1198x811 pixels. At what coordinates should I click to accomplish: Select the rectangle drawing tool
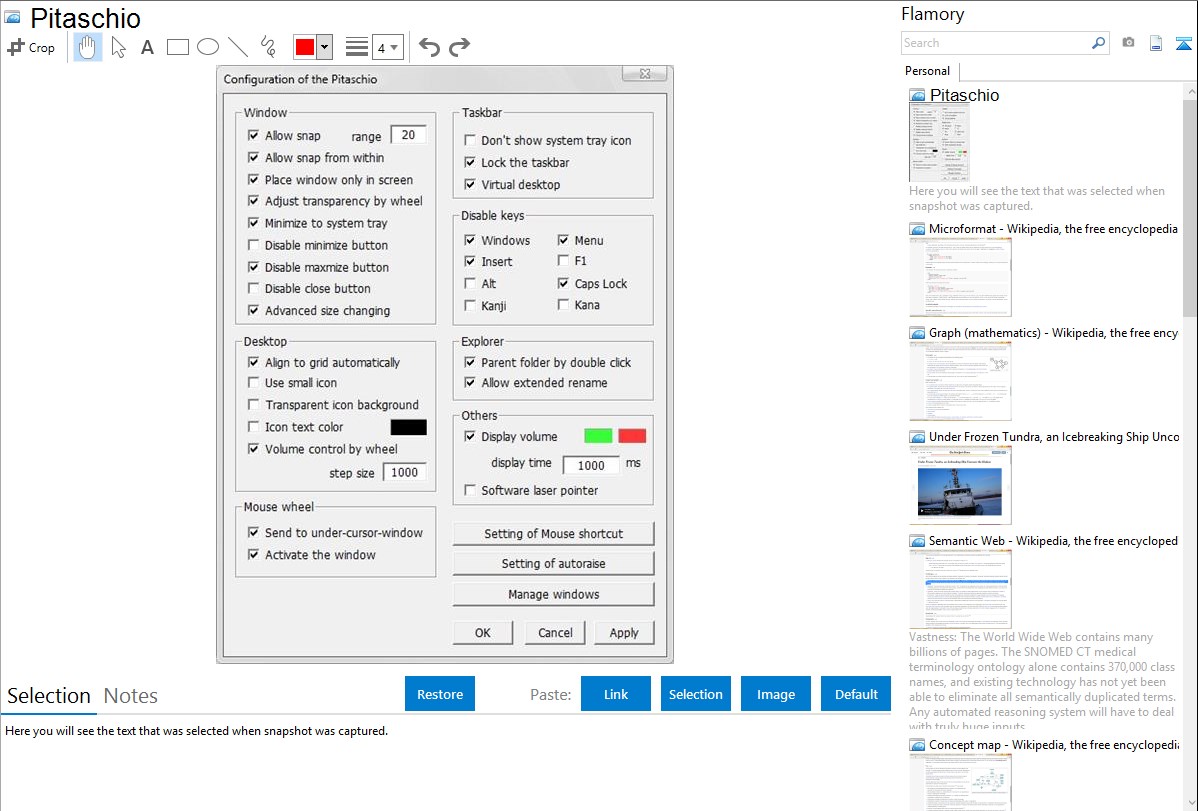[177, 47]
